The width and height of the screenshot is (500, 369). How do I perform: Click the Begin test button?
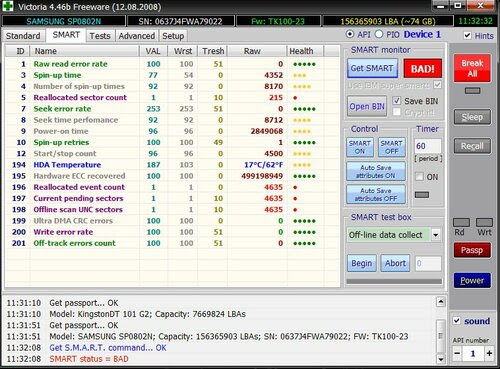[x=362, y=263]
